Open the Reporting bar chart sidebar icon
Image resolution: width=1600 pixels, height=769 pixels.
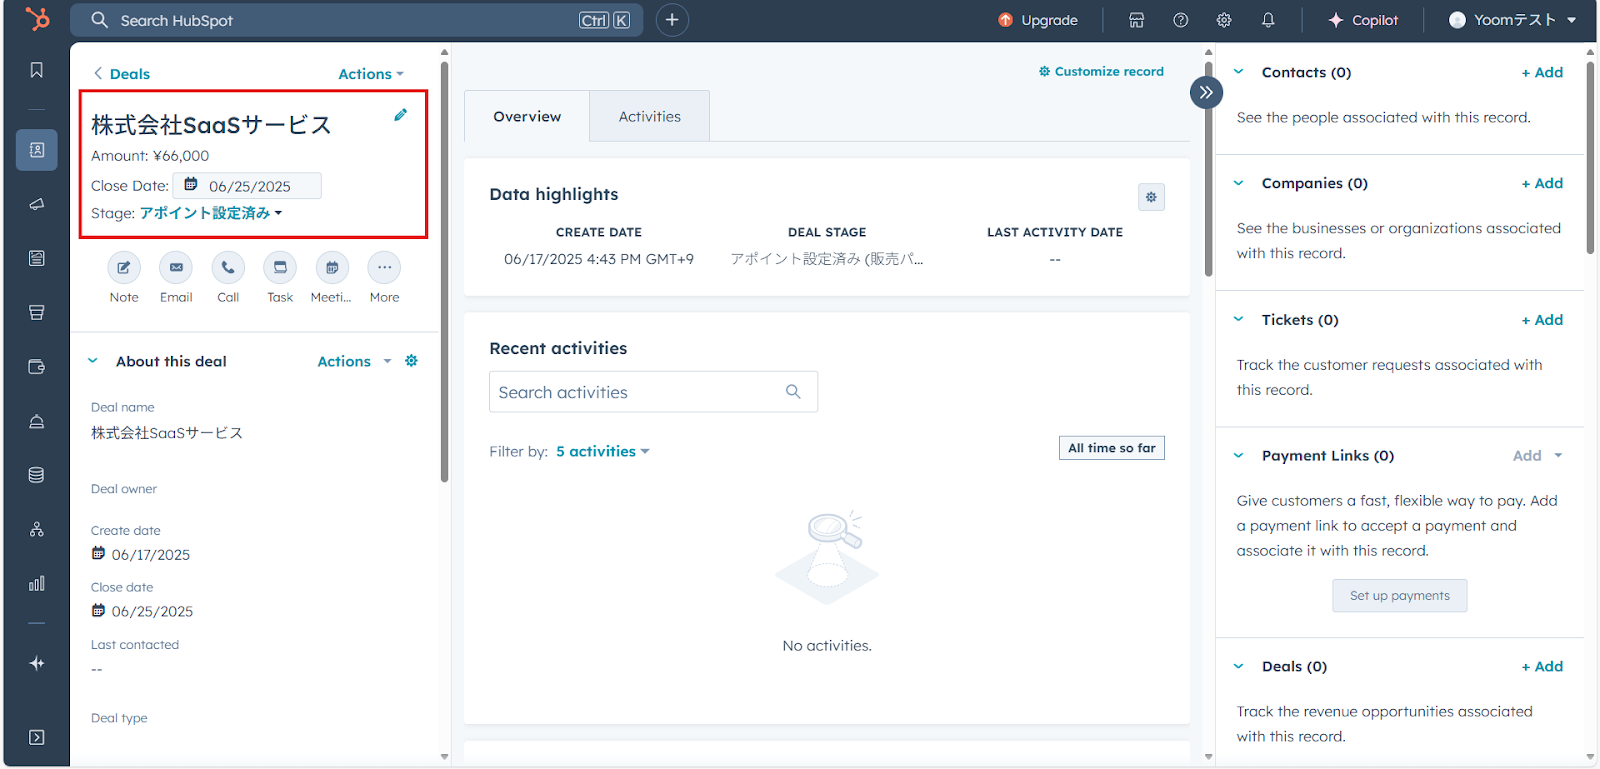point(37,583)
